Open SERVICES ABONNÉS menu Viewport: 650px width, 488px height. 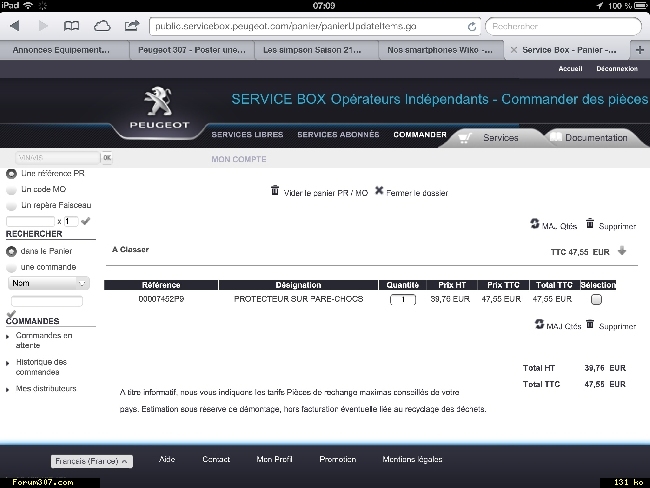(x=338, y=134)
